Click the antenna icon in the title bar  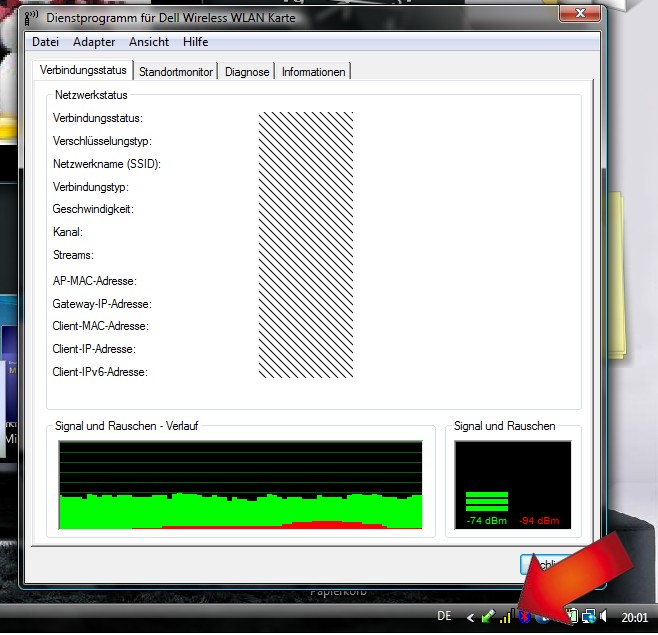[x=31, y=18]
